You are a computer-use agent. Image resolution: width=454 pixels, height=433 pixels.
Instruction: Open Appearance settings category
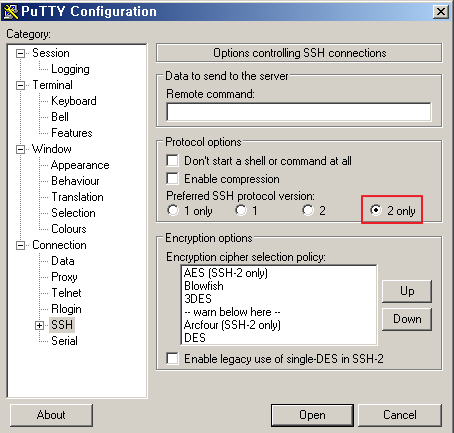[80, 165]
